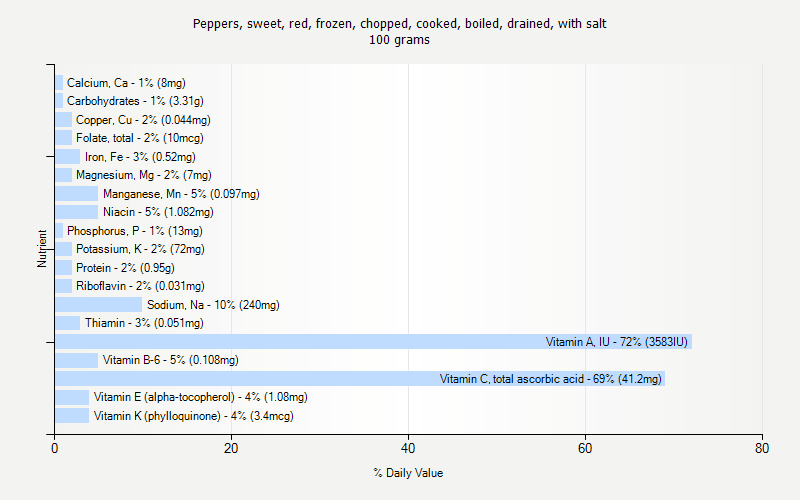Viewport: 800px width, 500px height.
Task: Click the x-axis tick label '80'
Action: click(x=762, y=448)
